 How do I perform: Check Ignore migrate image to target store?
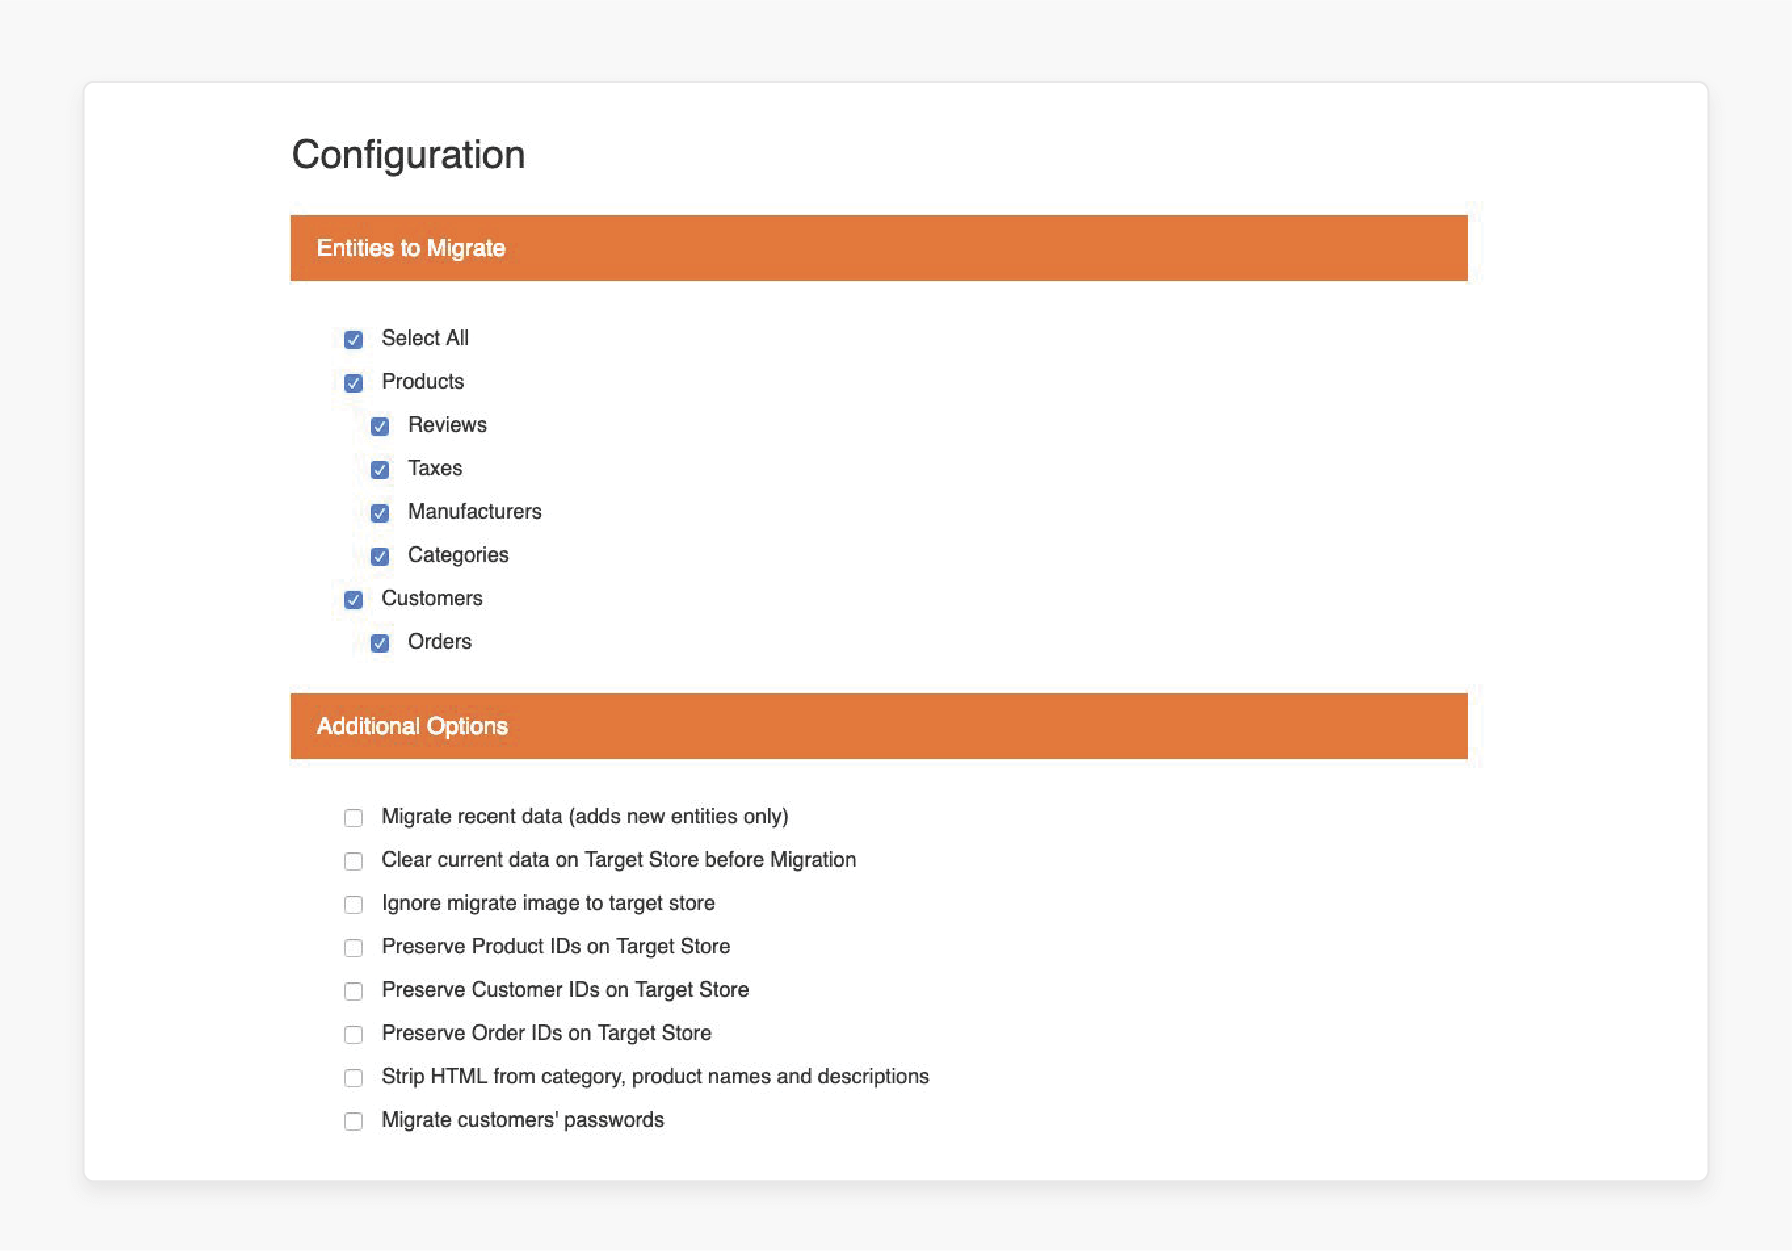353,905
